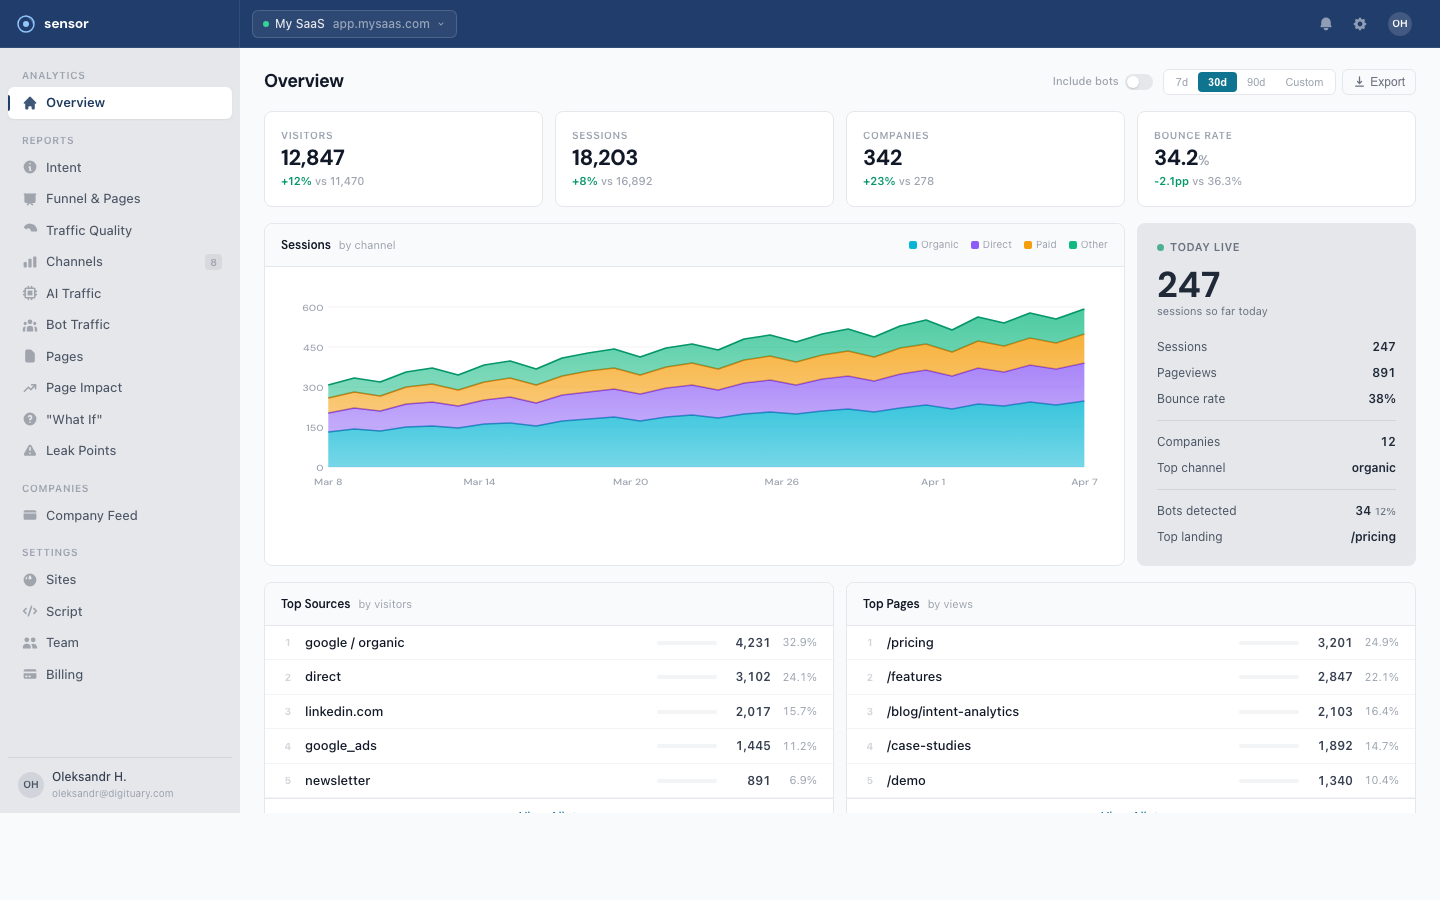Viewport: 1440px width, 900px height.
Task: Click the Export button
Action: click(1378, 81)
